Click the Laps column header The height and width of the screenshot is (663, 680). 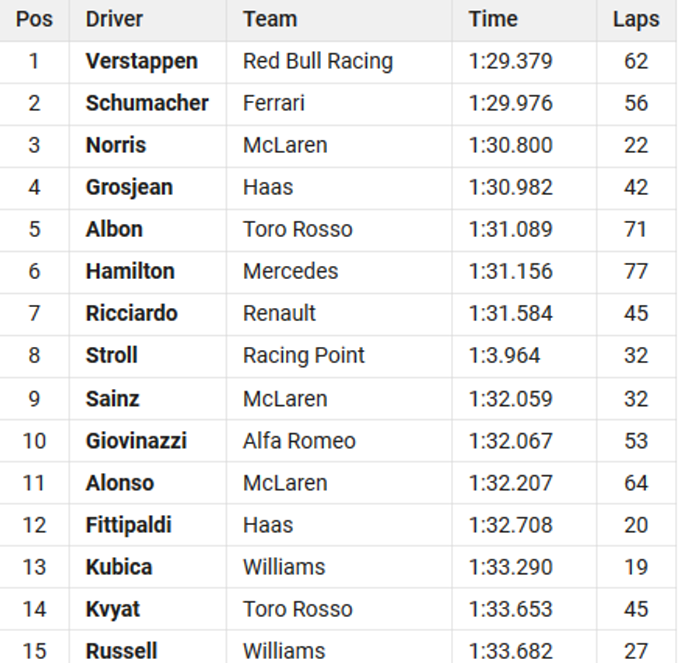636,19
